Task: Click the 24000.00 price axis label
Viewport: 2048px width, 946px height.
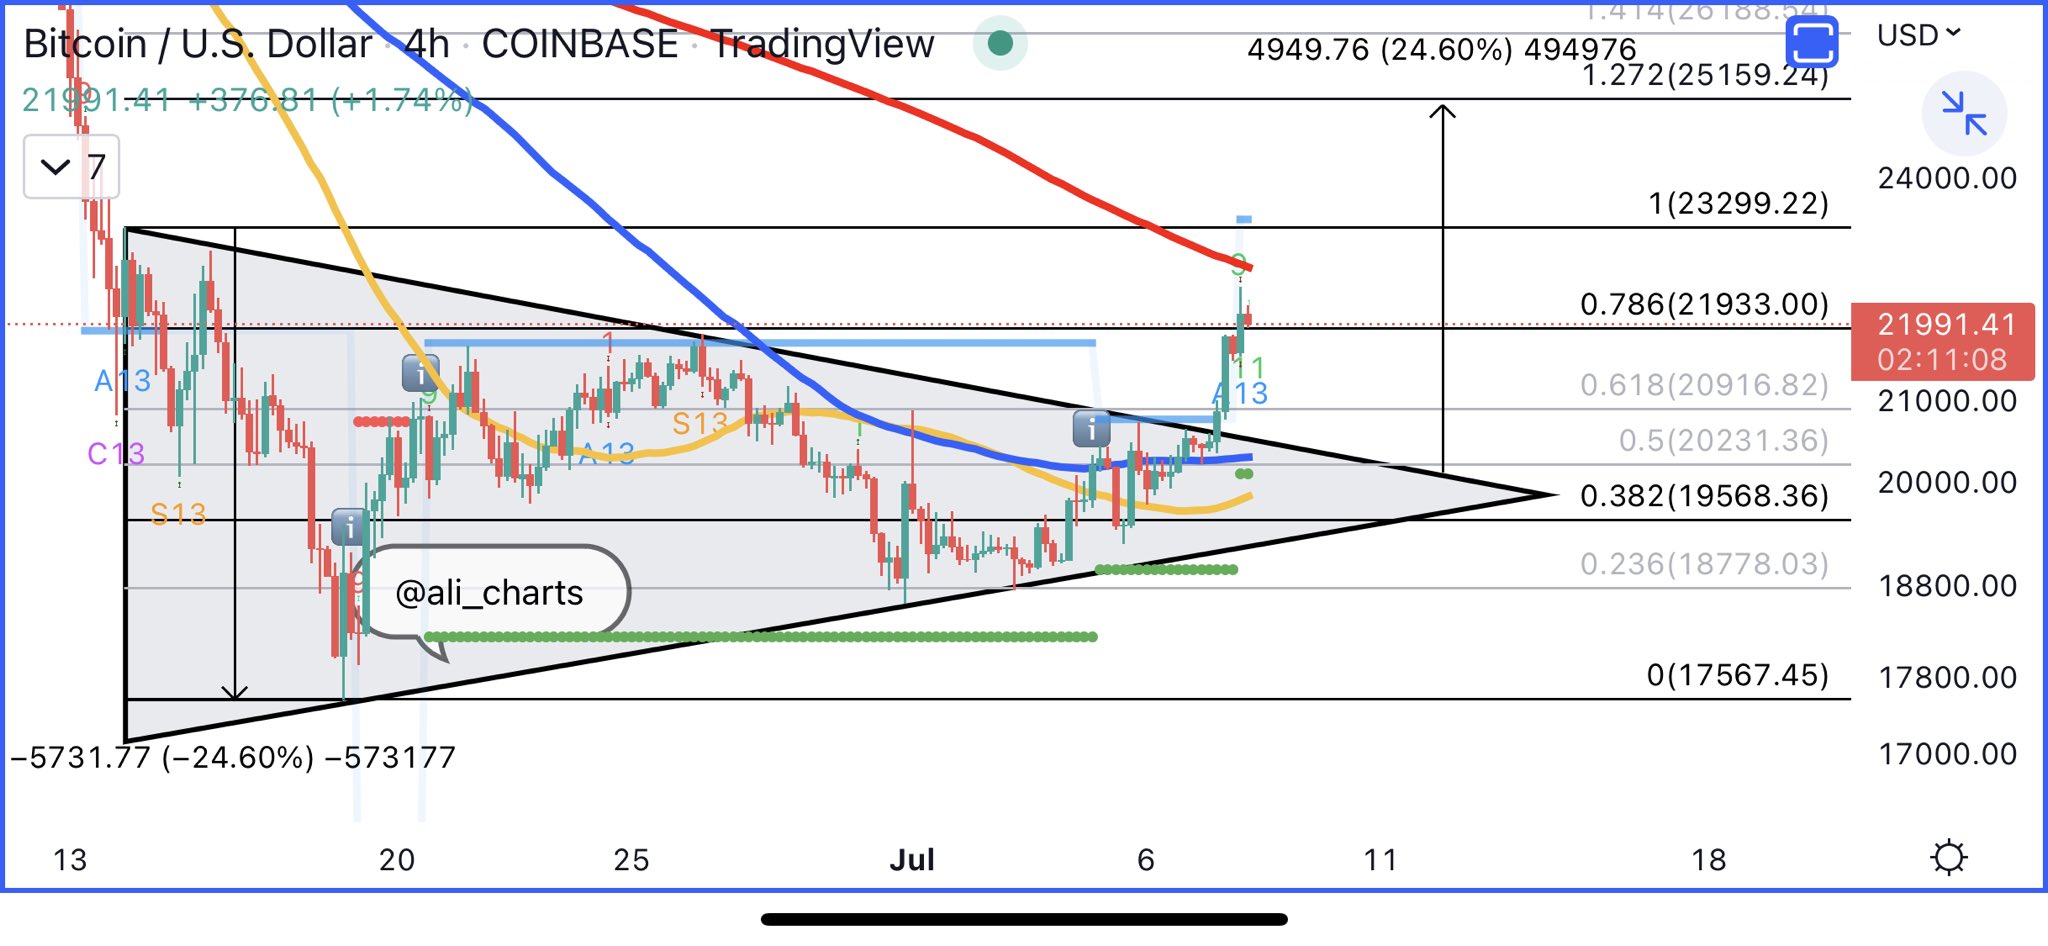Action: click(1946, 179)
